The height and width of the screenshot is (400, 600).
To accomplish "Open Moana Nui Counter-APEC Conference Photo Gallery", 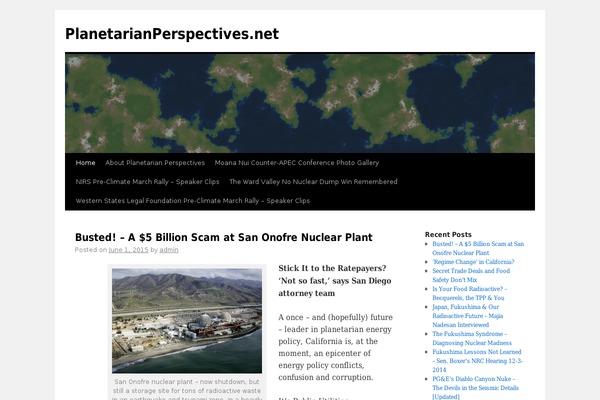I will (297, 163).
